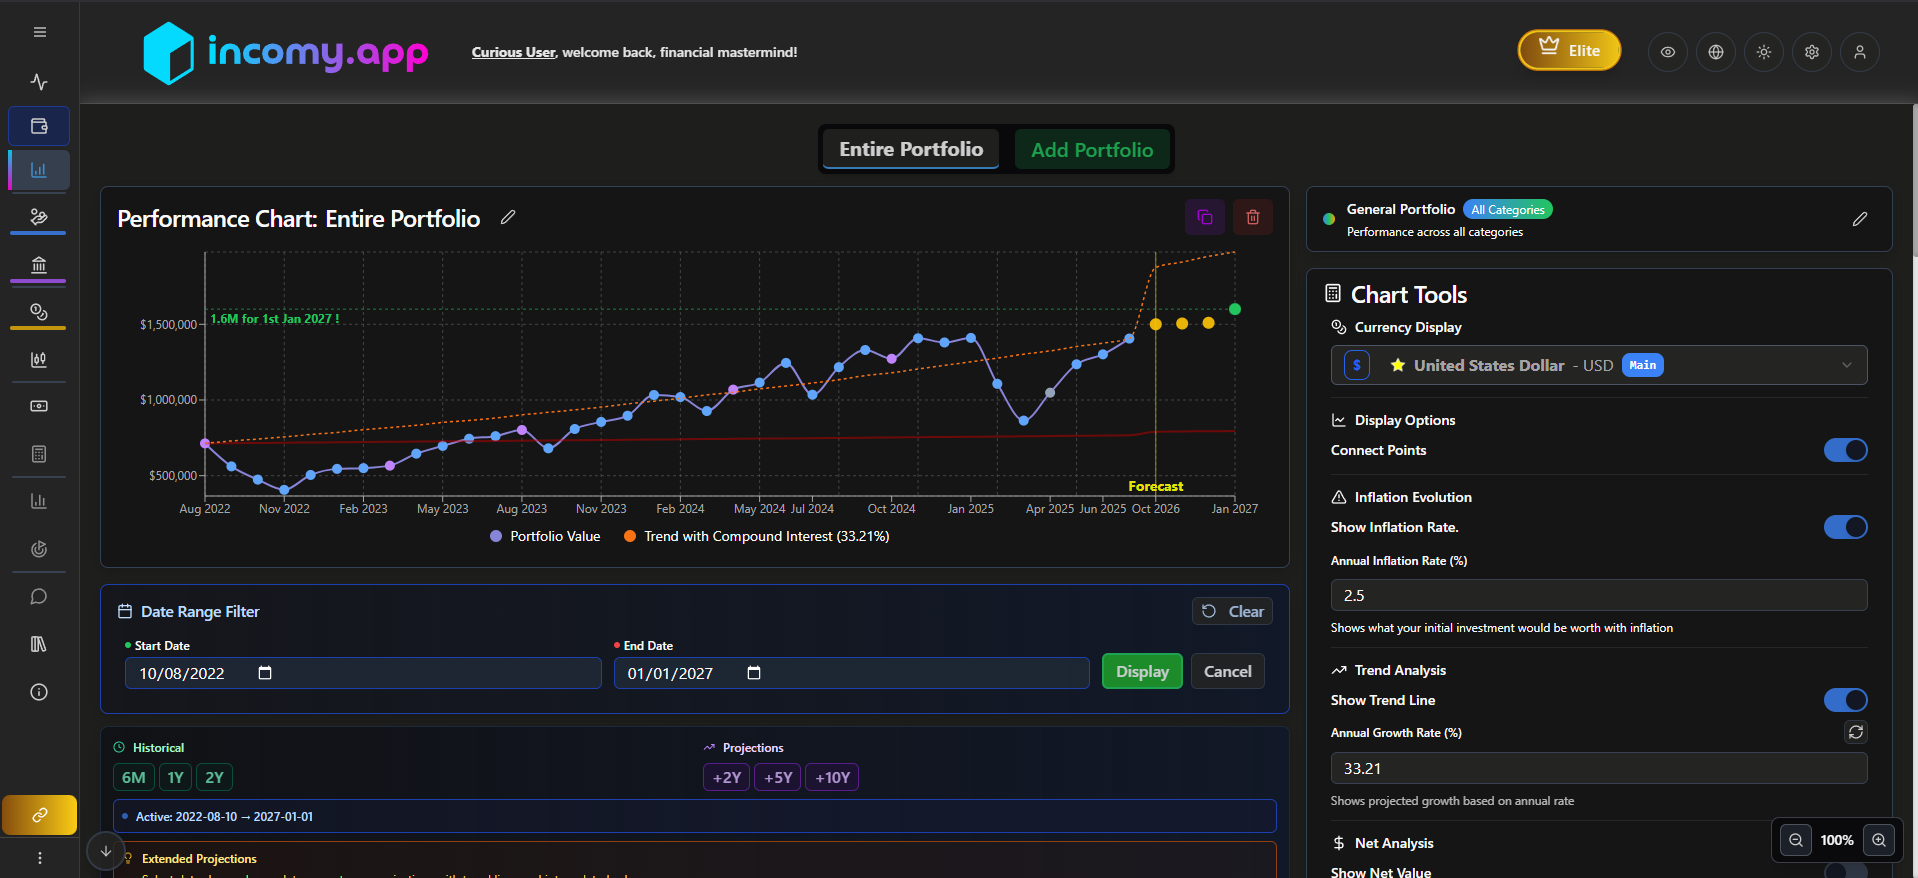Open the goal target sidebar icon
1918x878 pixels.
[x=39, y=549]
